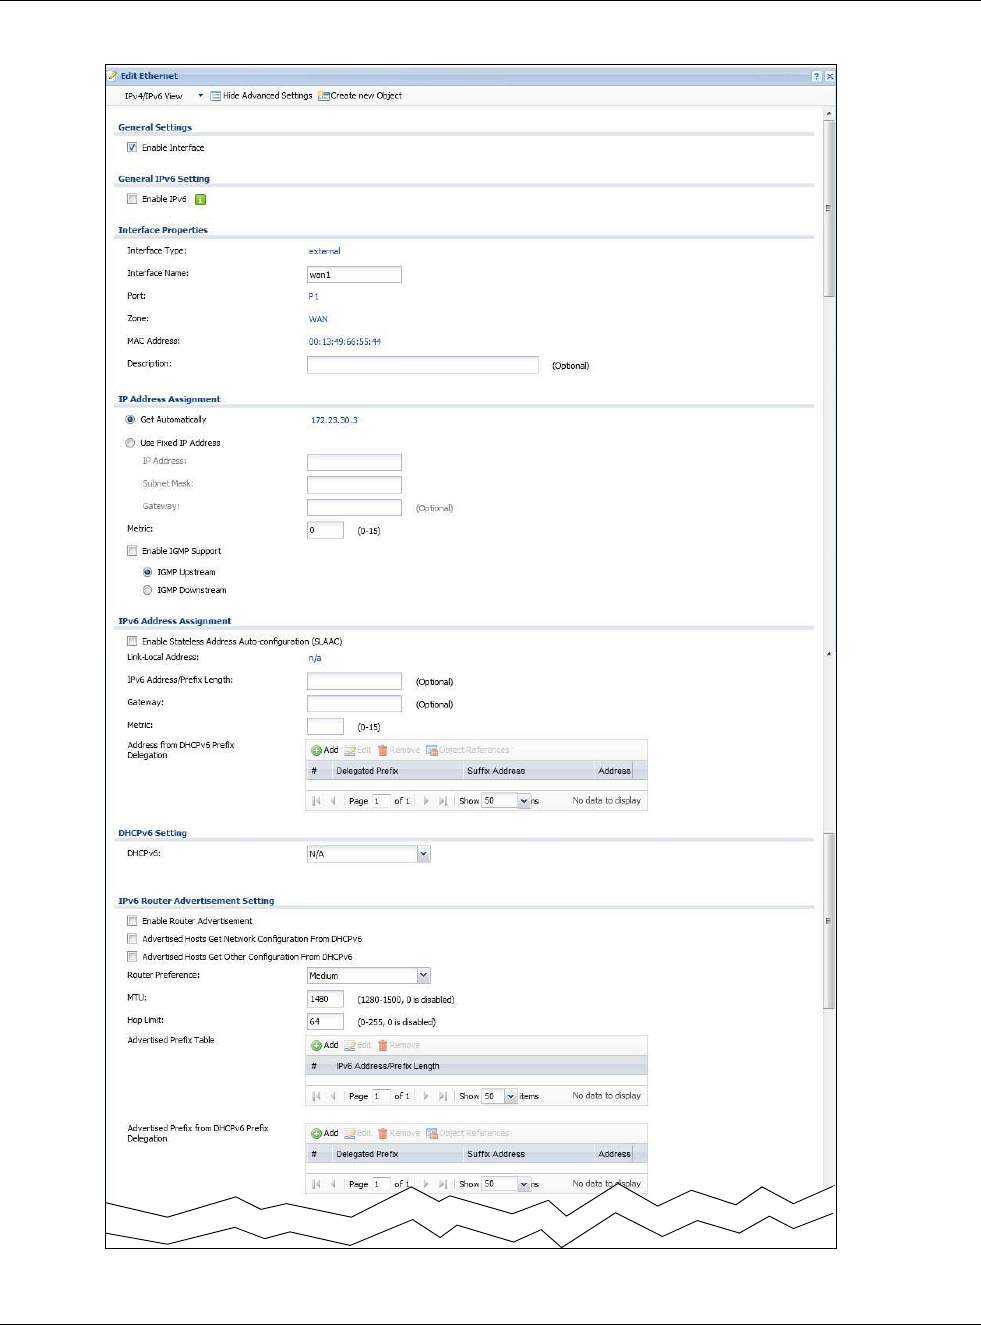Screen dimensions: 981x1325
Task: Click Hide Advanced Settings
Action: (261, 96)
